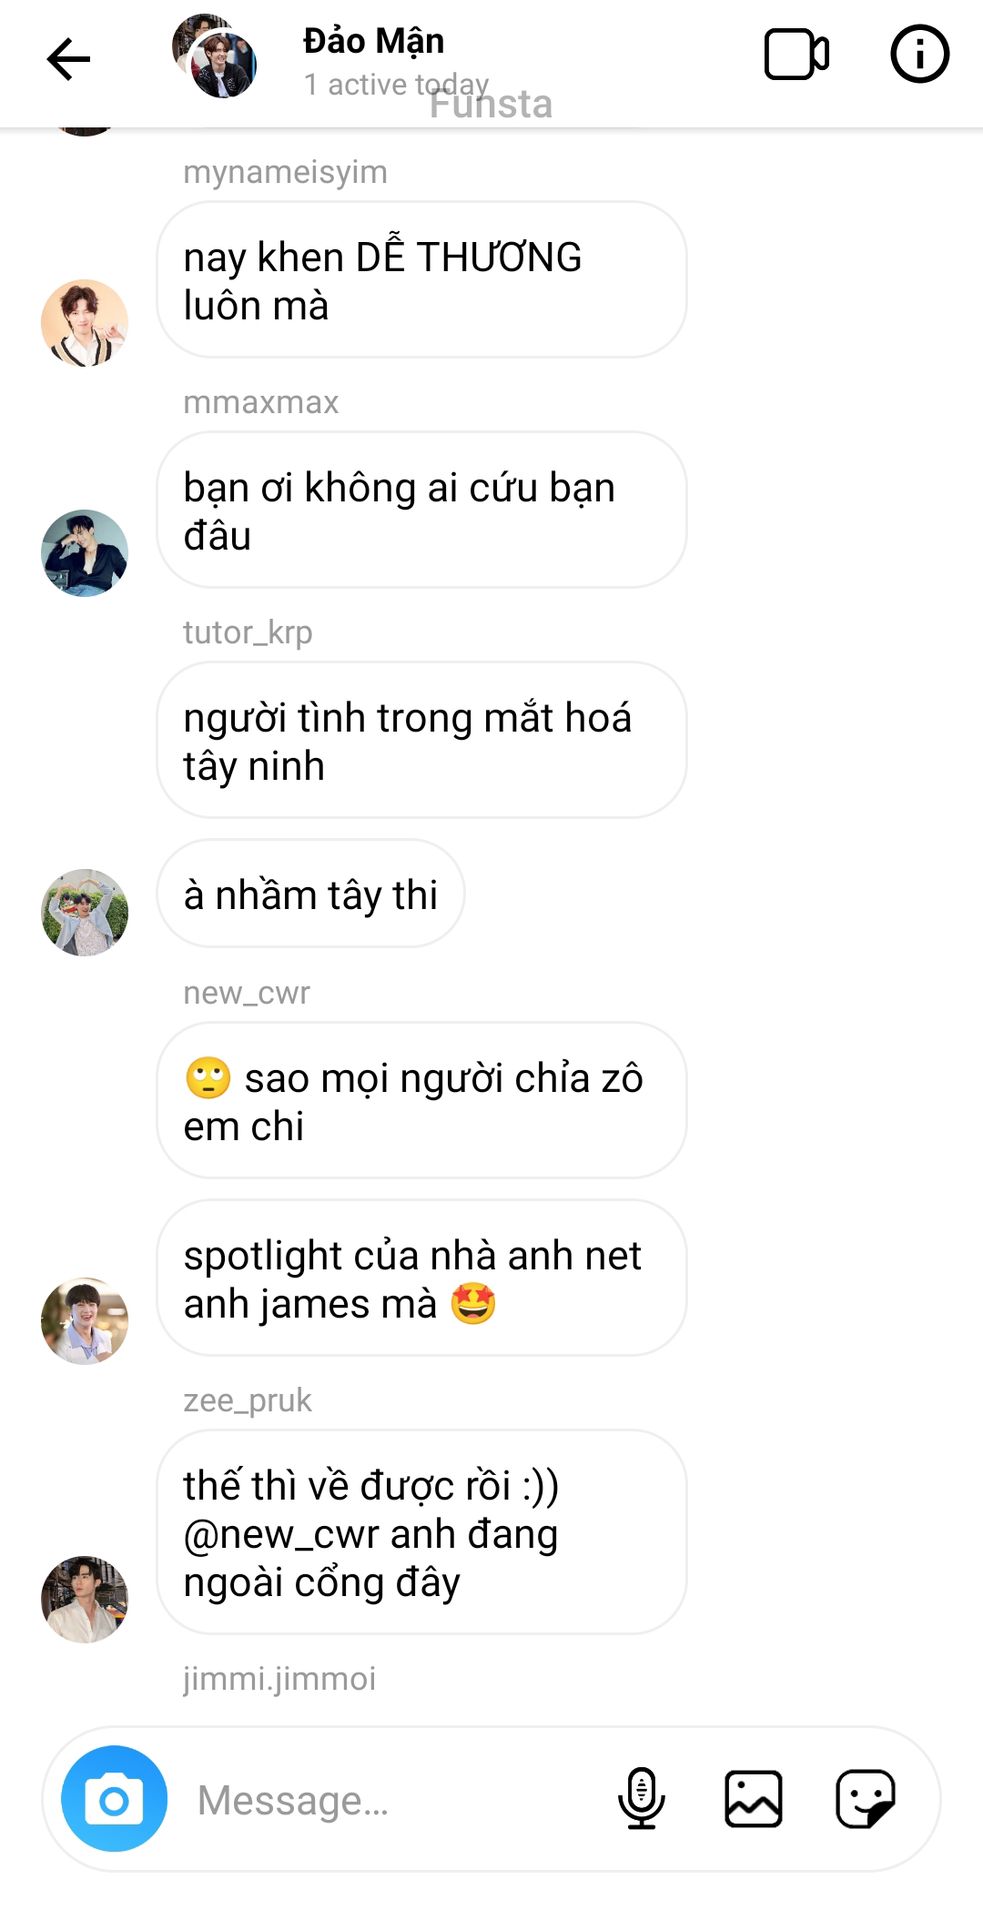Tap the zee_pruk profile avatar
The width and height of the screenshot is (983, 1920).
84,1599
